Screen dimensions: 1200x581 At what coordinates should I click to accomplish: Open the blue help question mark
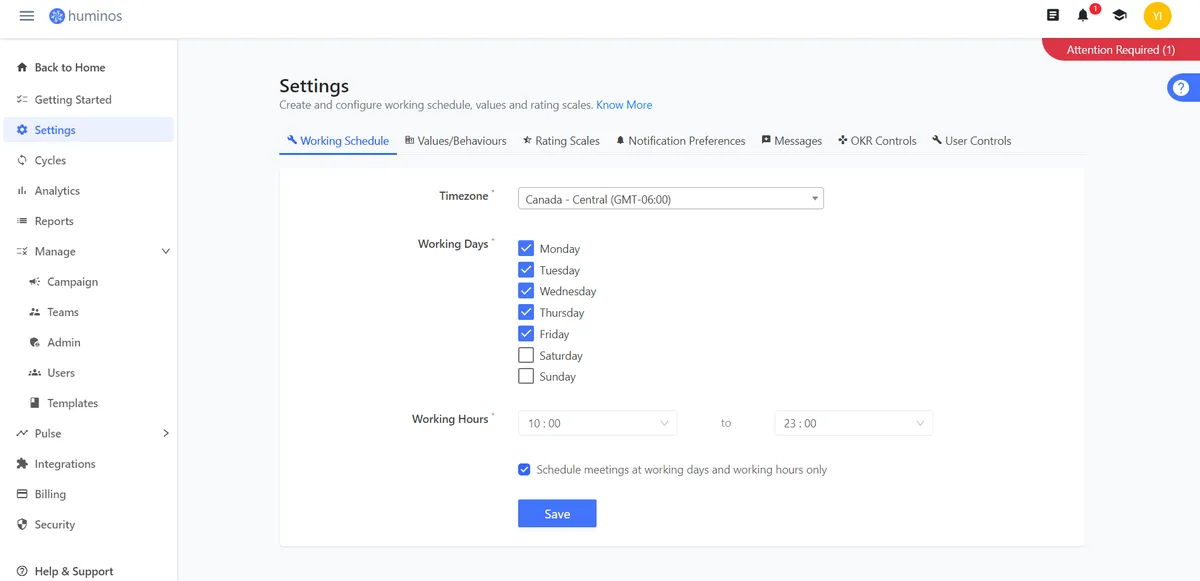tap(1180, 88)
